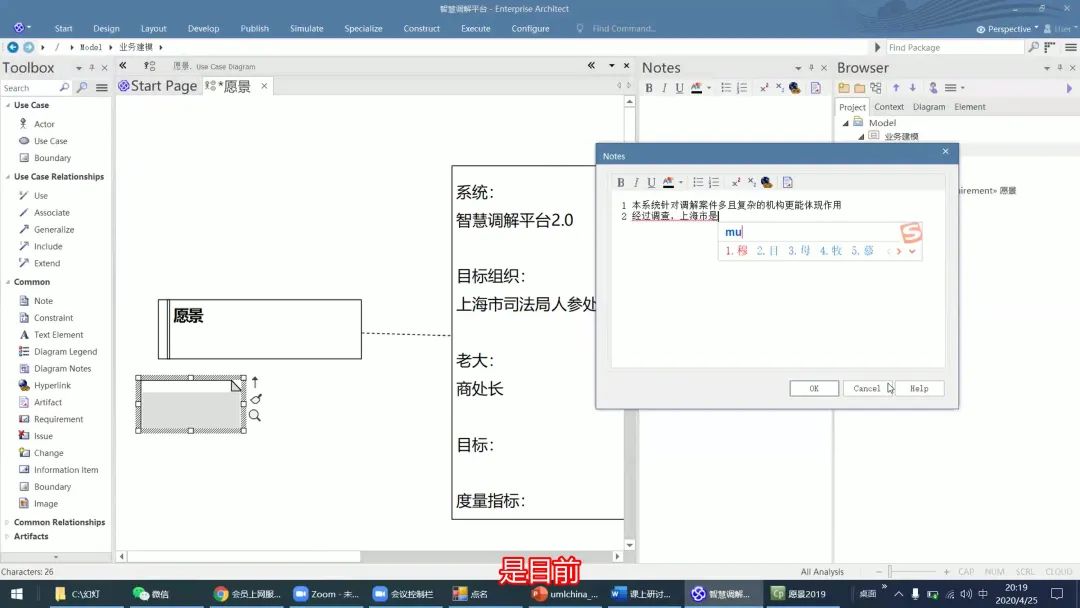Expand Common Relationships group
The height and width of the screenshot is (608, 1080).
[x=8, y=523]
